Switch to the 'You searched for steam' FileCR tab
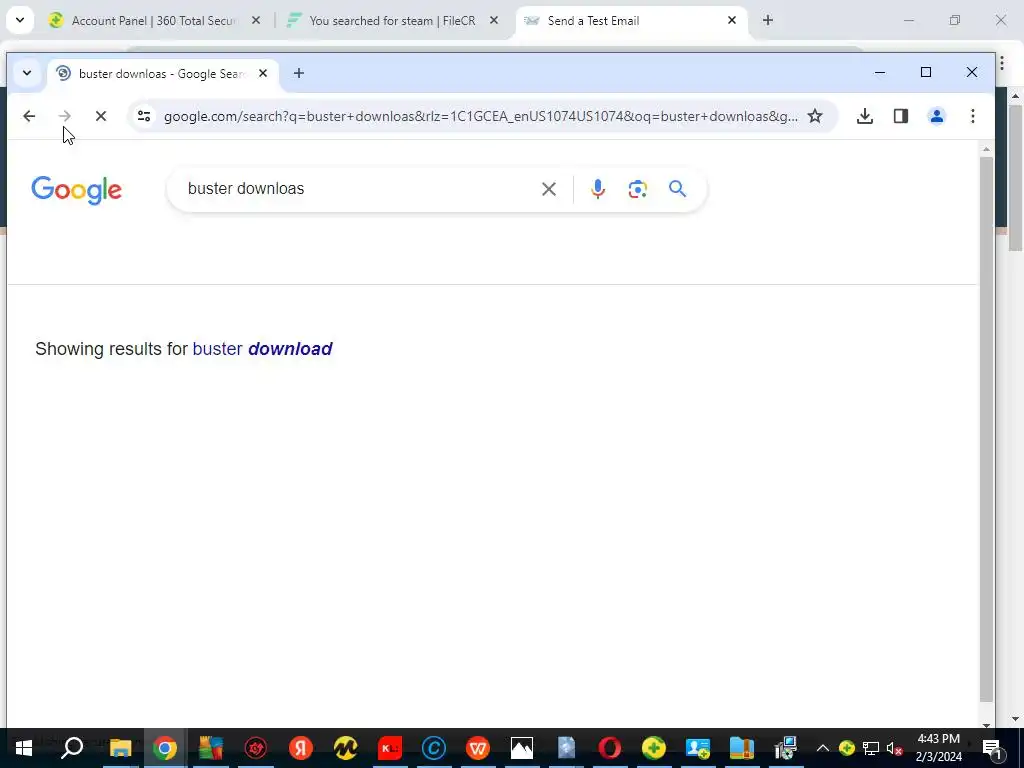Viewport: 1024px width, 768px height. coord(392,21)
